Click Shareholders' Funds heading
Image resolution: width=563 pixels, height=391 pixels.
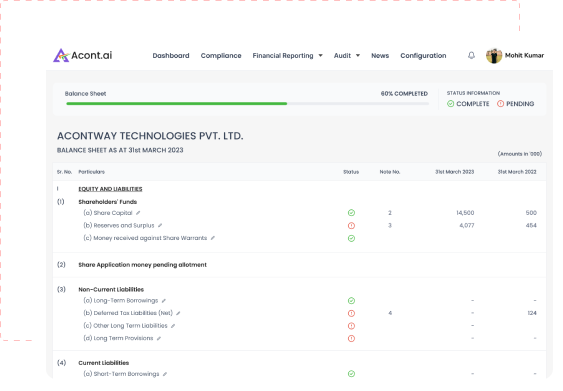(108, 202)
